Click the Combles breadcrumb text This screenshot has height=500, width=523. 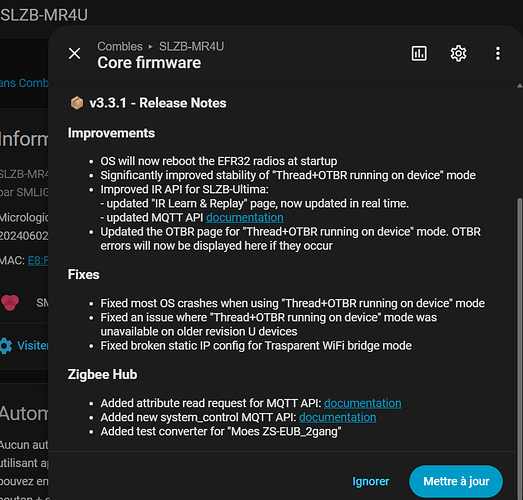[120, 46]
